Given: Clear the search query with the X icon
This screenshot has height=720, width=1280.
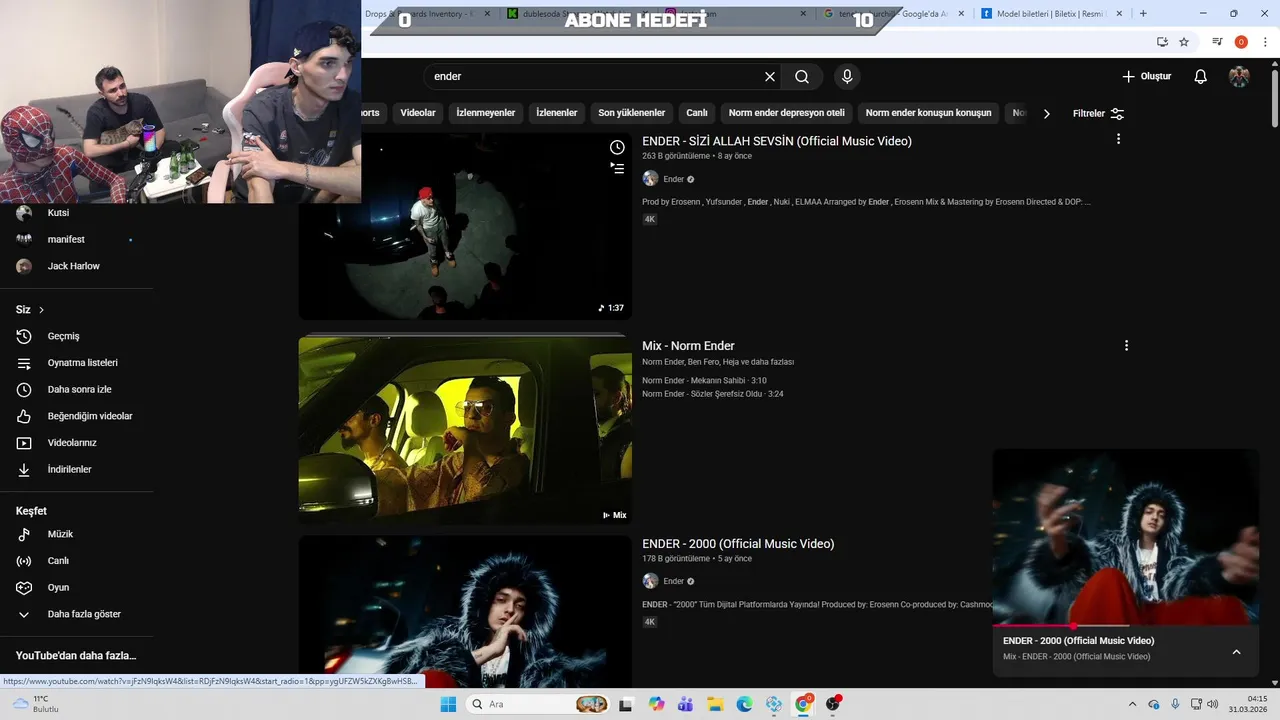Looking at the screenshot, I should pos(770,76).
